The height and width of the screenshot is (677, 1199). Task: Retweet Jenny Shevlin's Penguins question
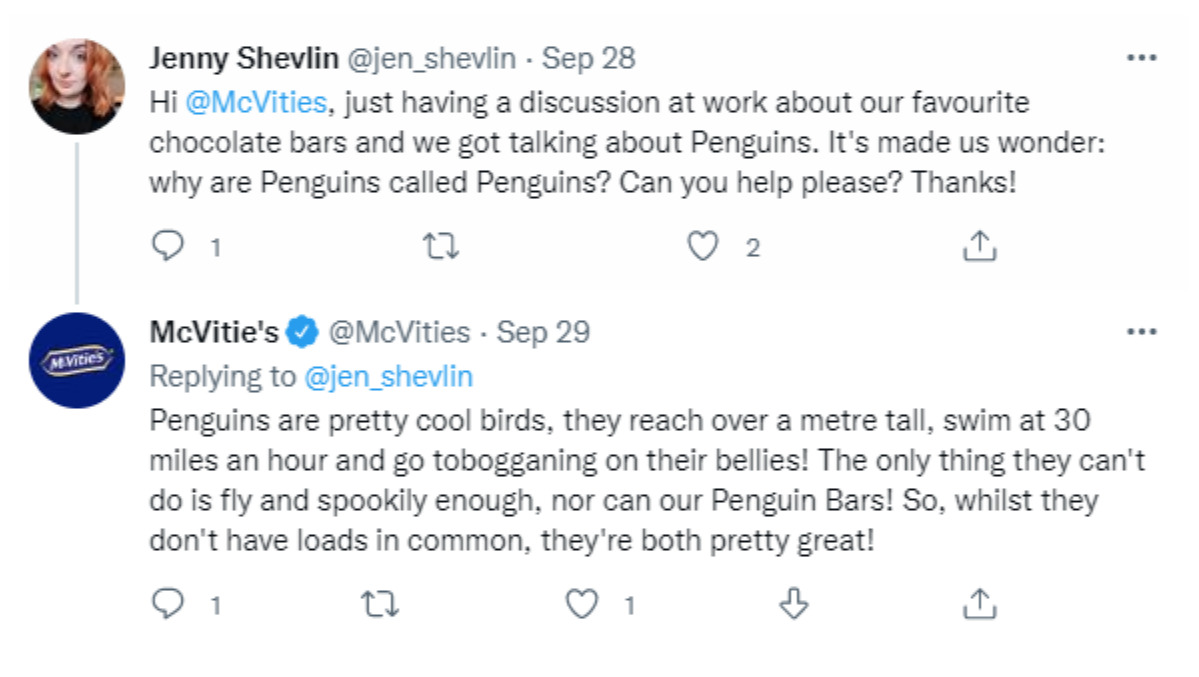pyautogui.click(x=441, y=246)
